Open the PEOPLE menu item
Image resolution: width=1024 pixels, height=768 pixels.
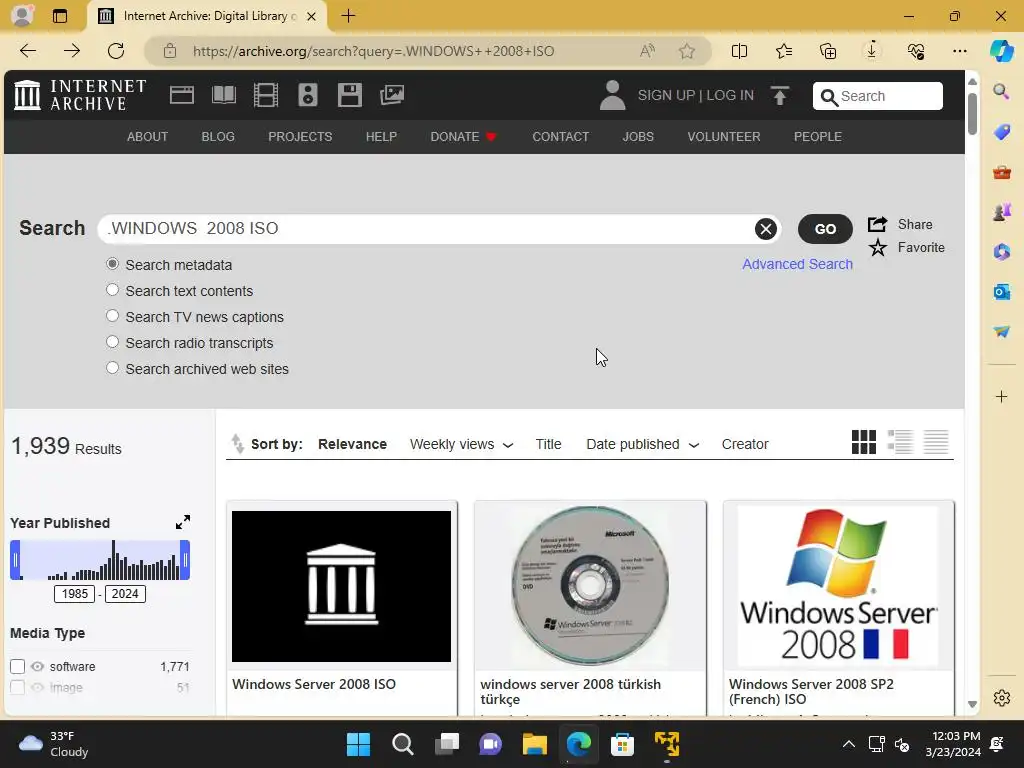tap(818, 136)
